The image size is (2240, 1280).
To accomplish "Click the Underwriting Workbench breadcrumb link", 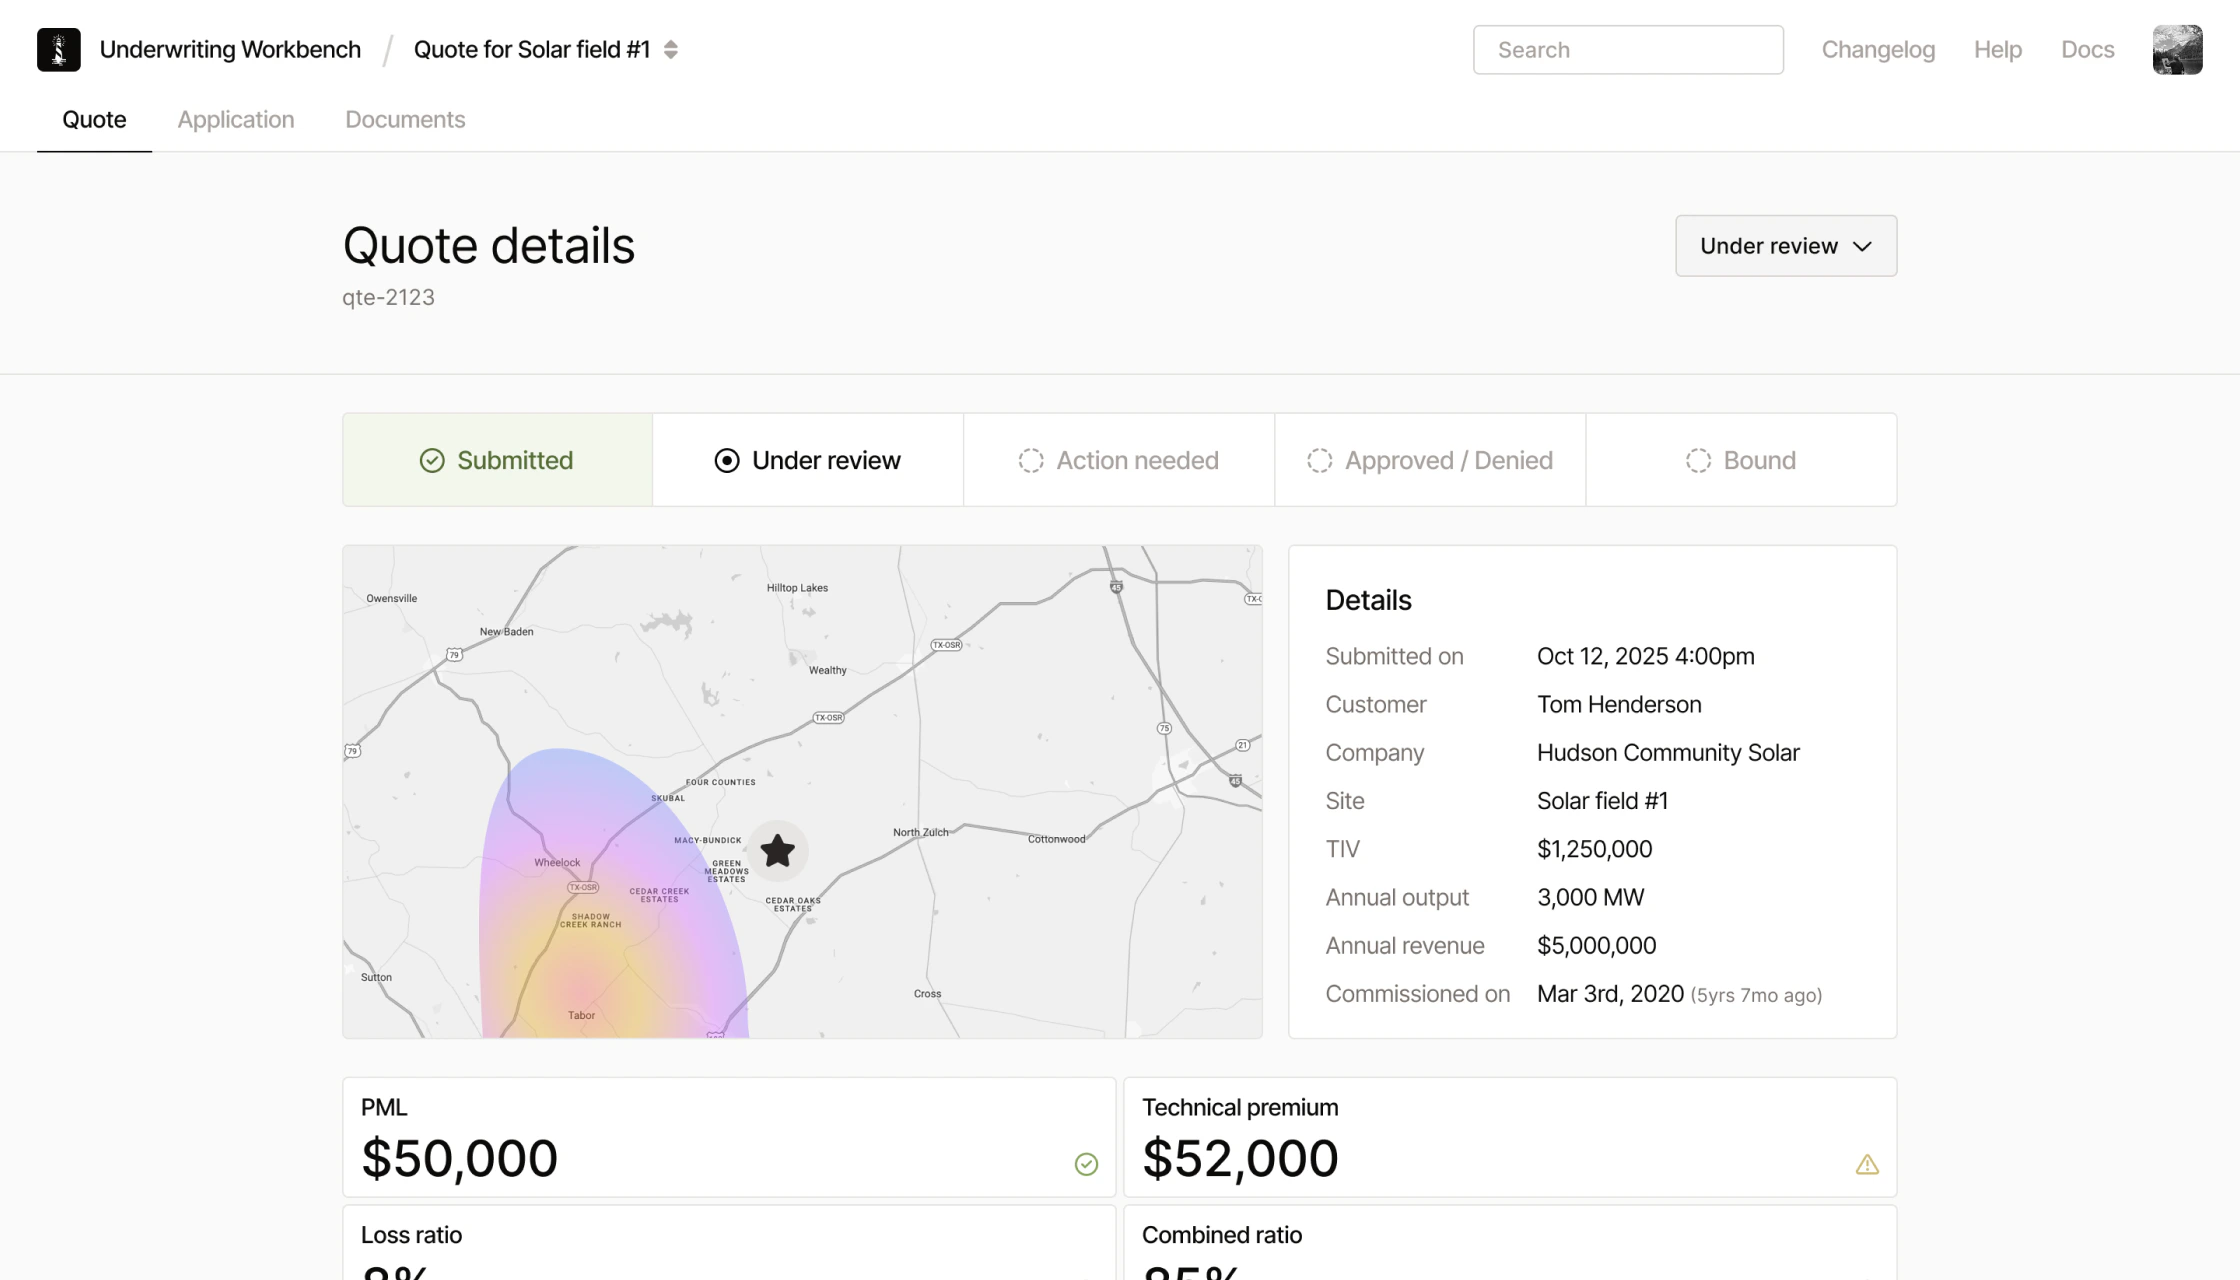I will tap(230, 50).
